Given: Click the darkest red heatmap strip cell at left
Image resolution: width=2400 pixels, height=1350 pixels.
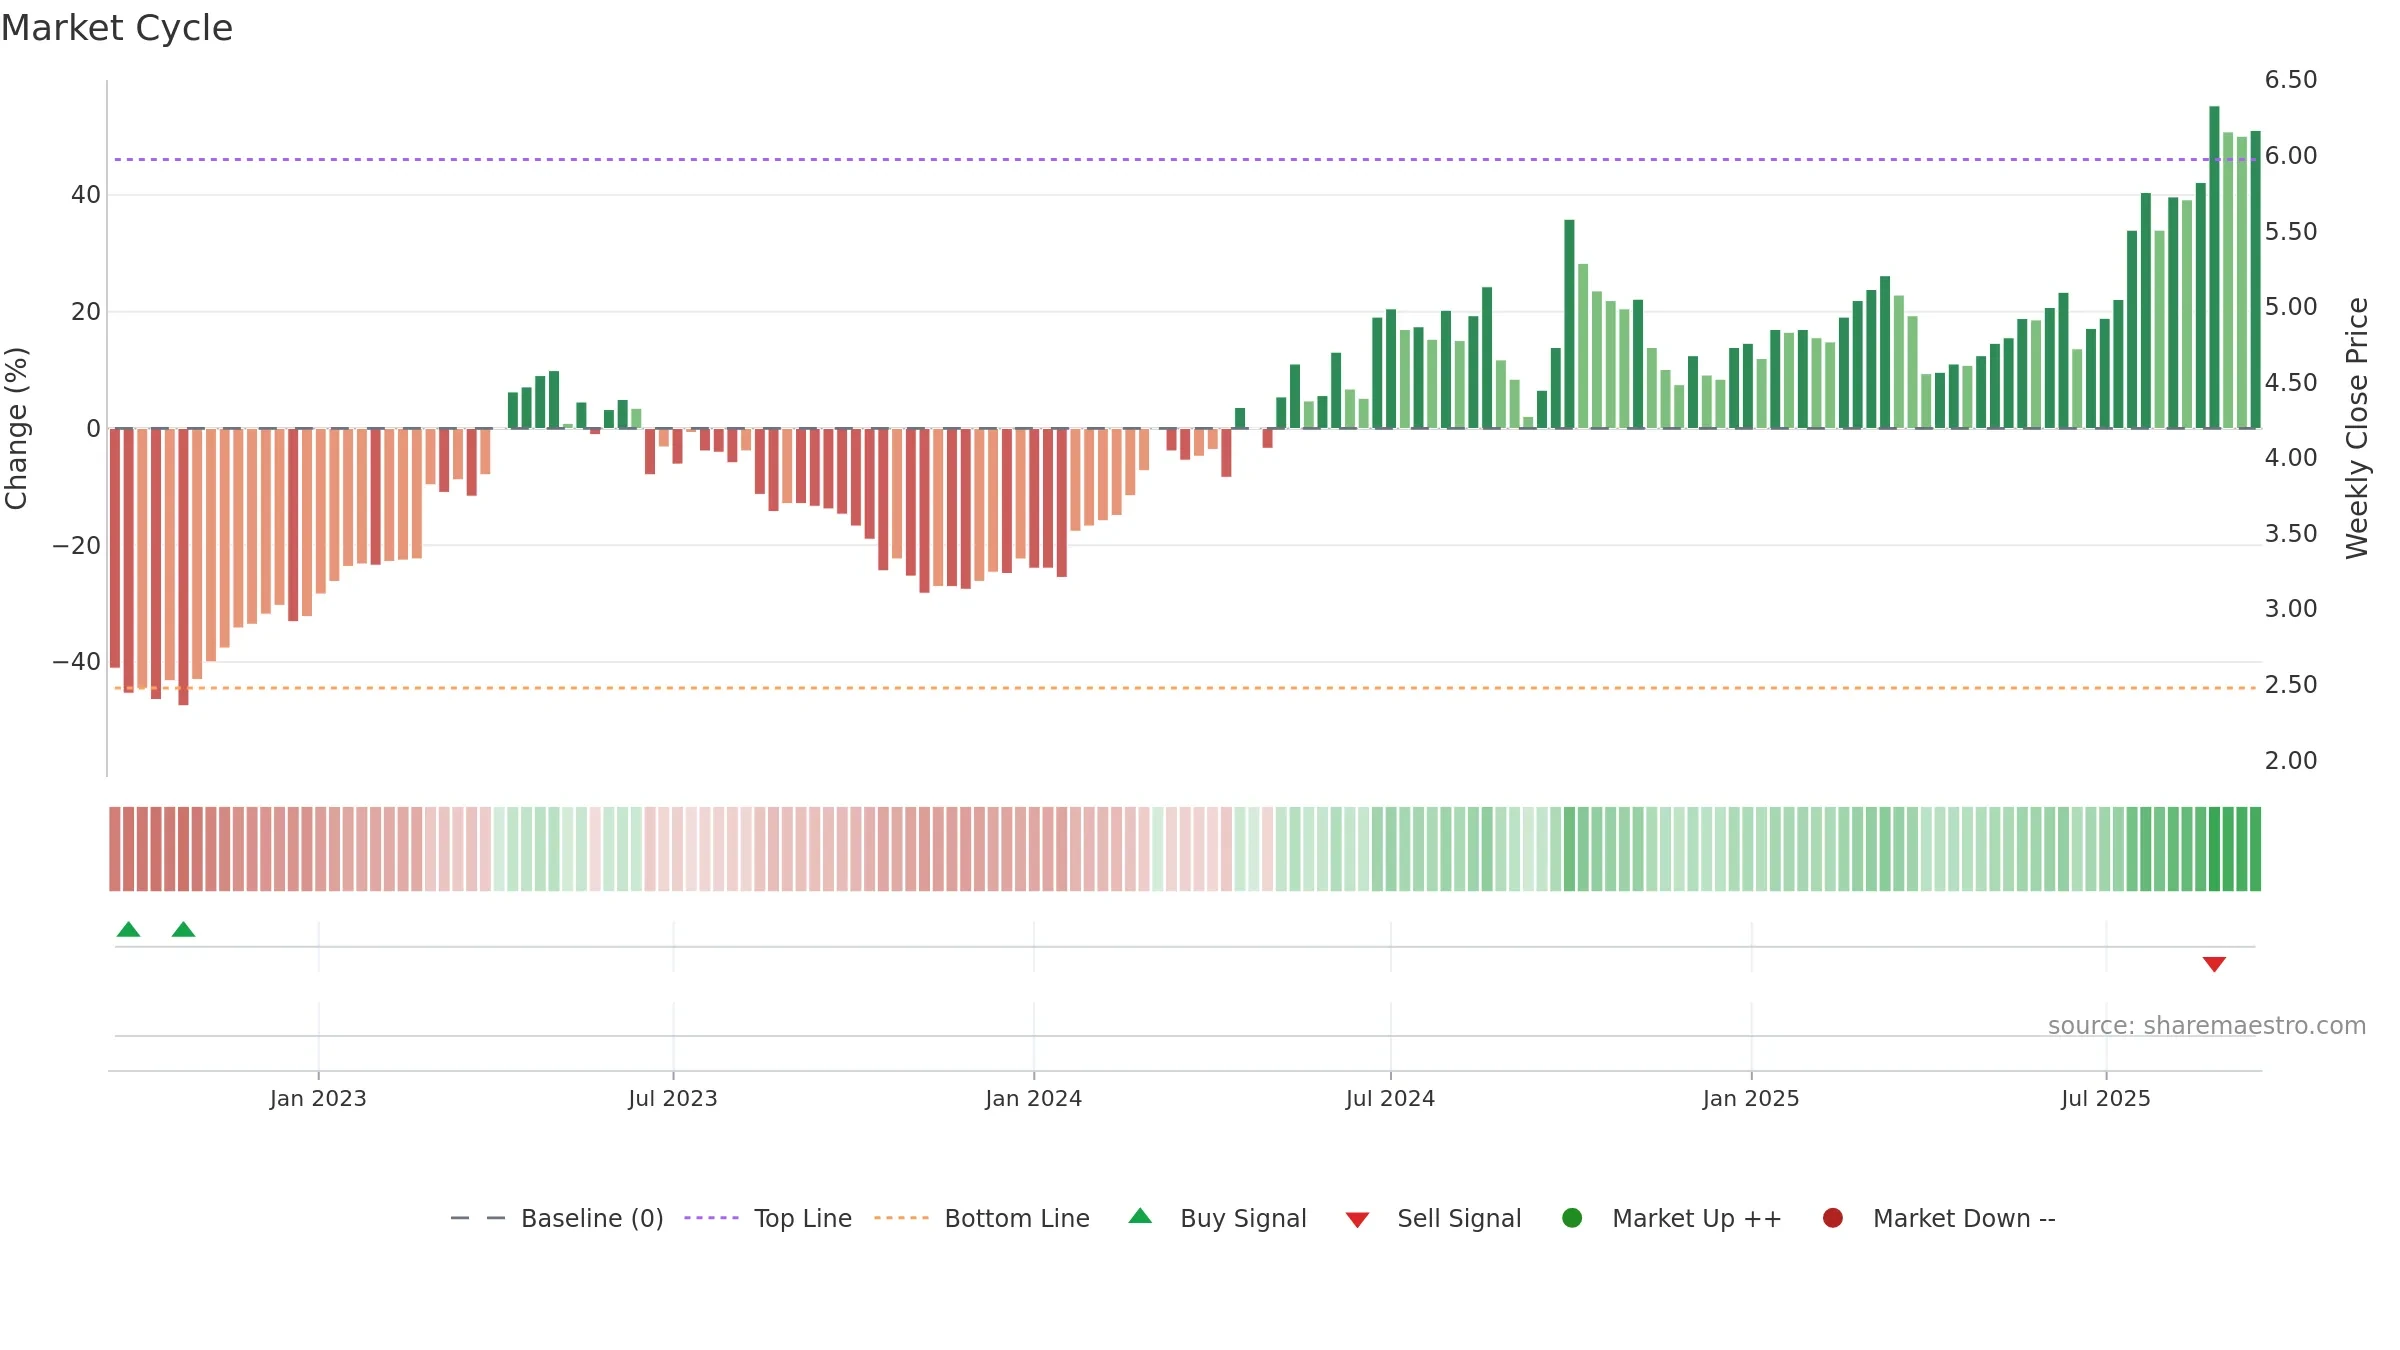Looking at the screenshot, I should 183,848.
